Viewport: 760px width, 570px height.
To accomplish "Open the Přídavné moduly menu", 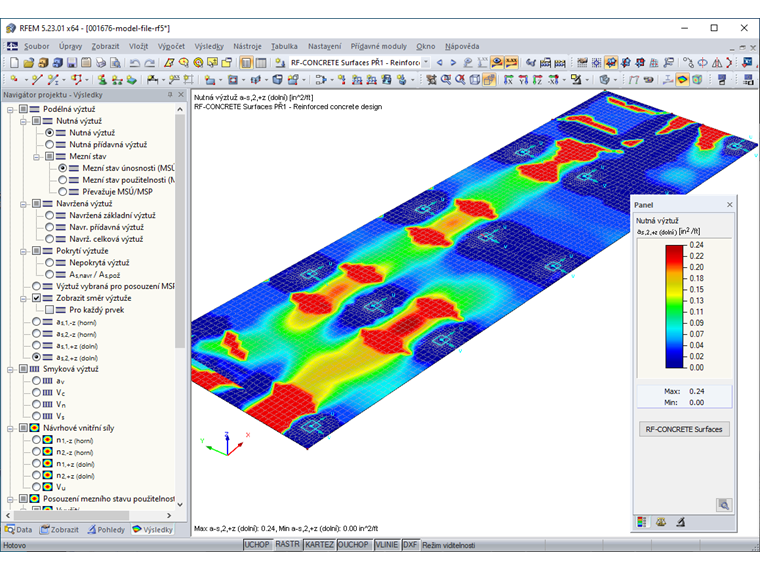I will click(379, 46).
